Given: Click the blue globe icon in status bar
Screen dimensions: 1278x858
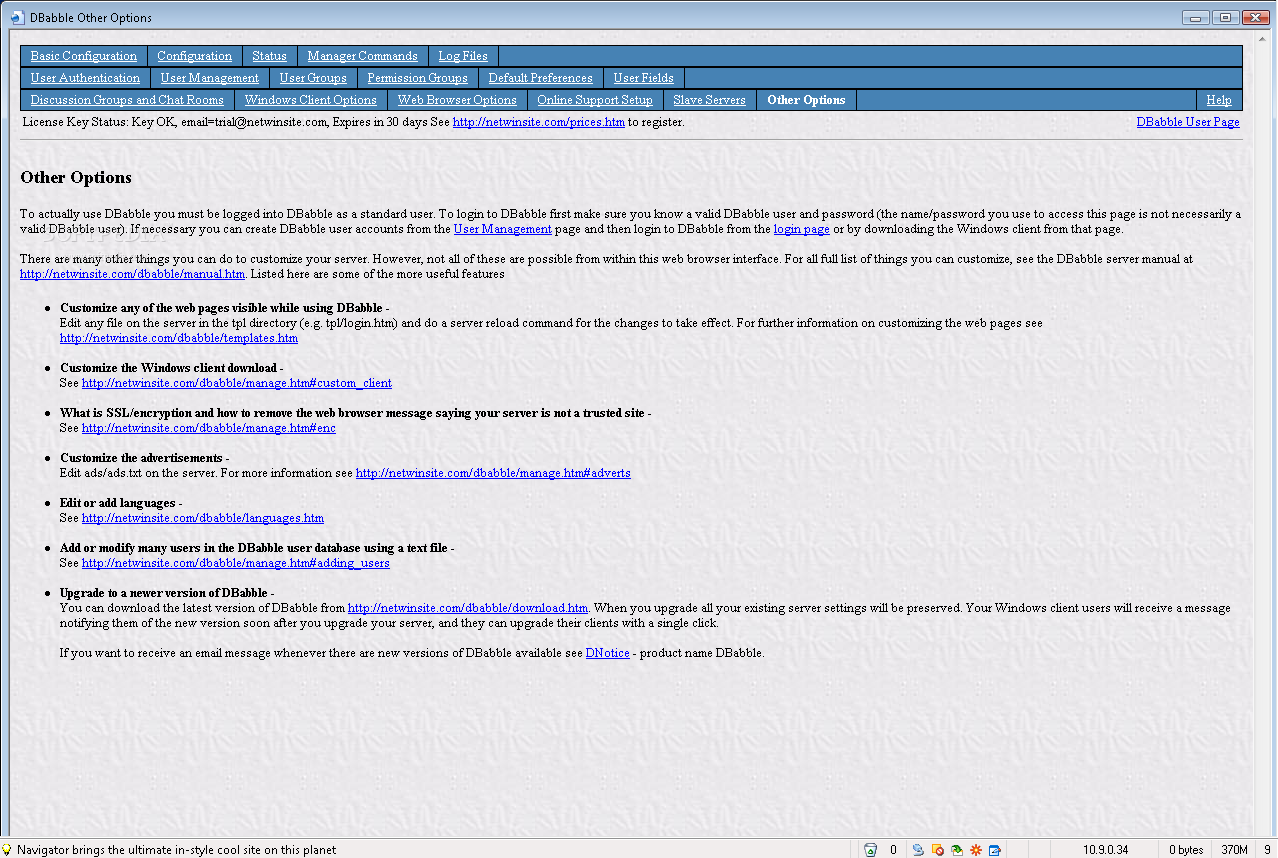Looking at the screenshot, I should click(918, 850).
